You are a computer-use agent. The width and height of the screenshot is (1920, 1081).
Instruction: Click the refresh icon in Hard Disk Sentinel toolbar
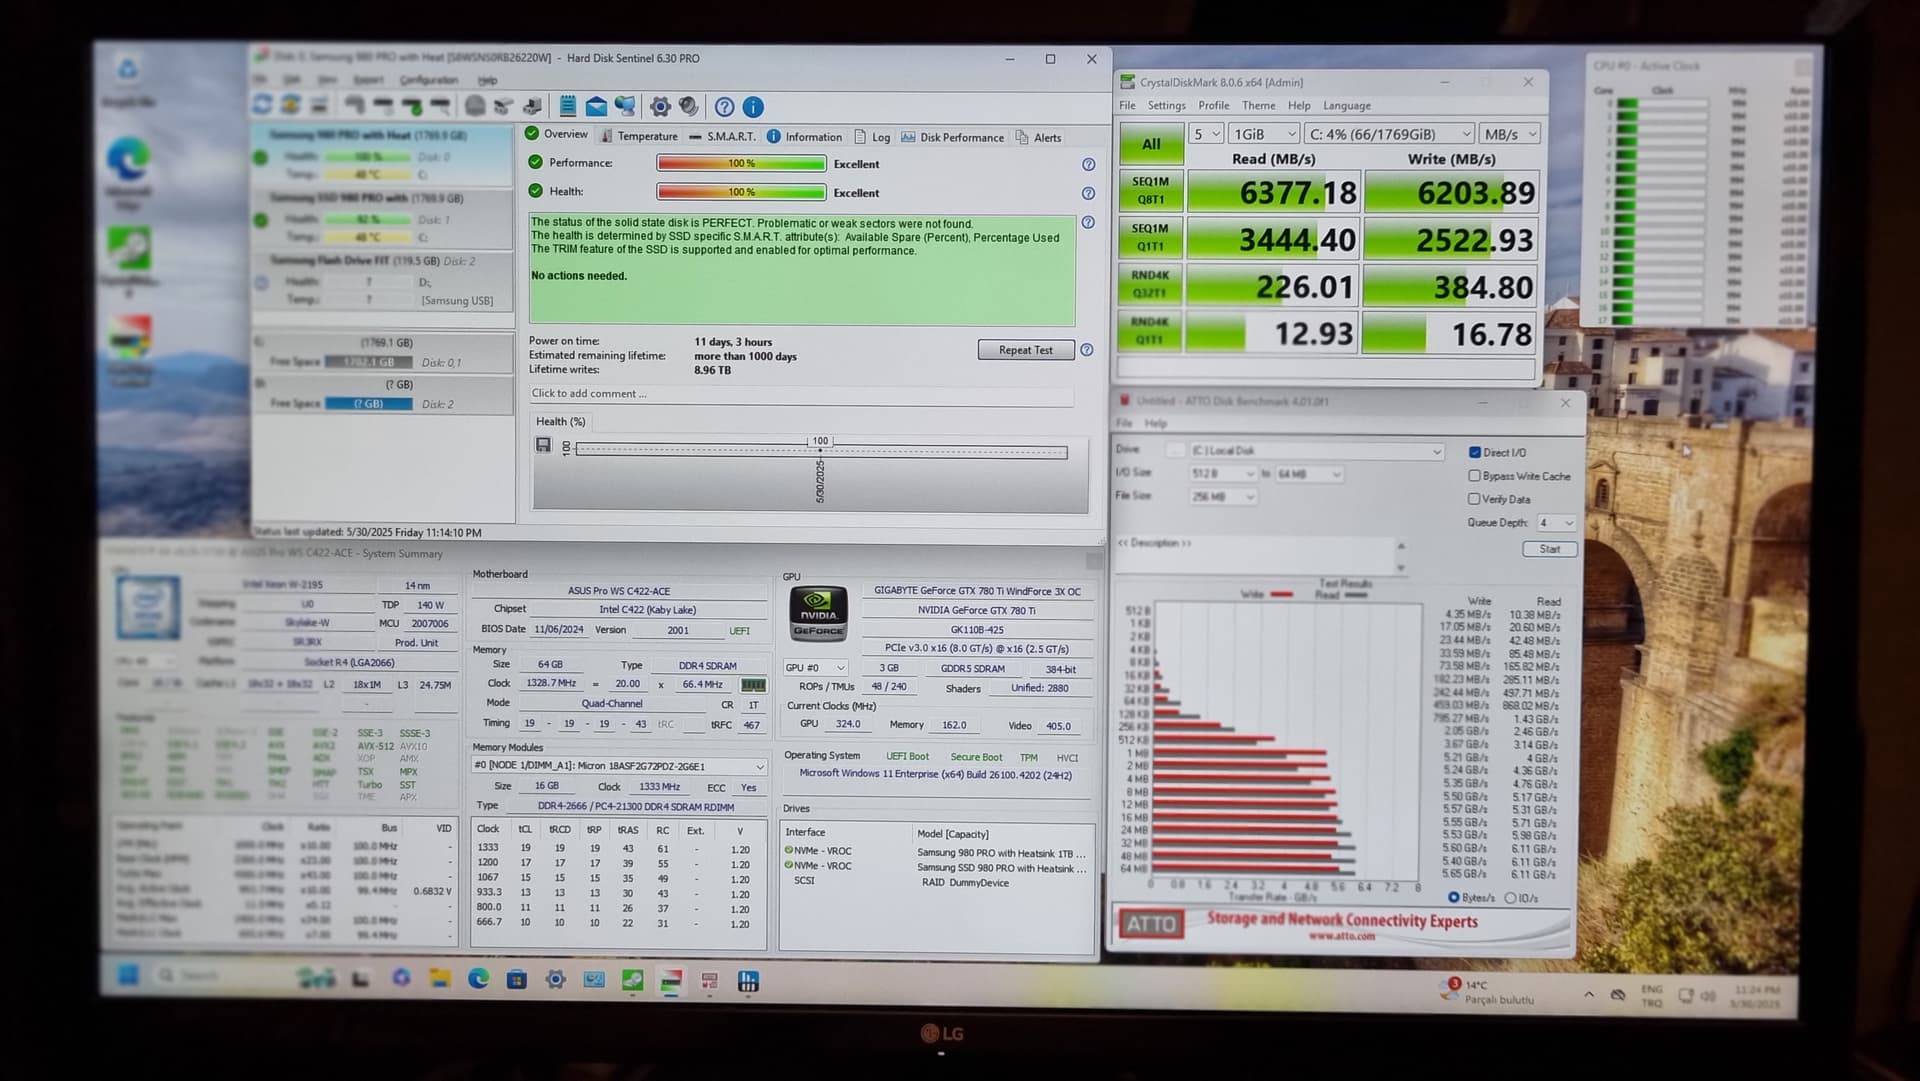click(x=263, y=106)
